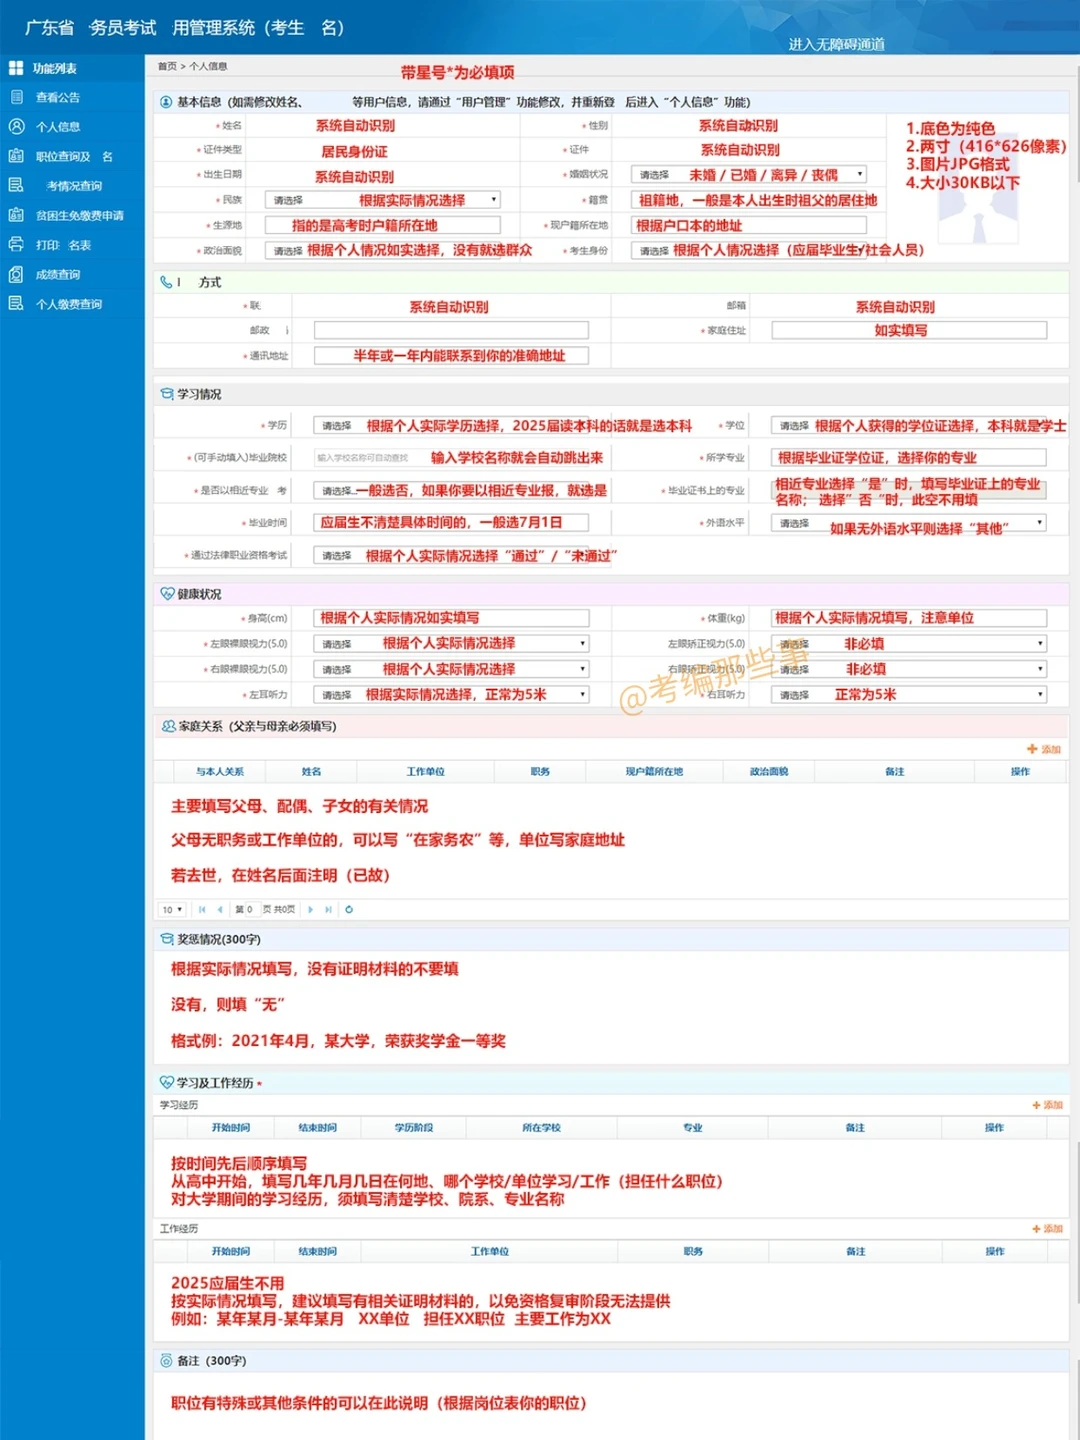Click the 毕业院校 search input
Image resolution: width=1080 pixels, height=1440 pixels.
click(451, 457)
